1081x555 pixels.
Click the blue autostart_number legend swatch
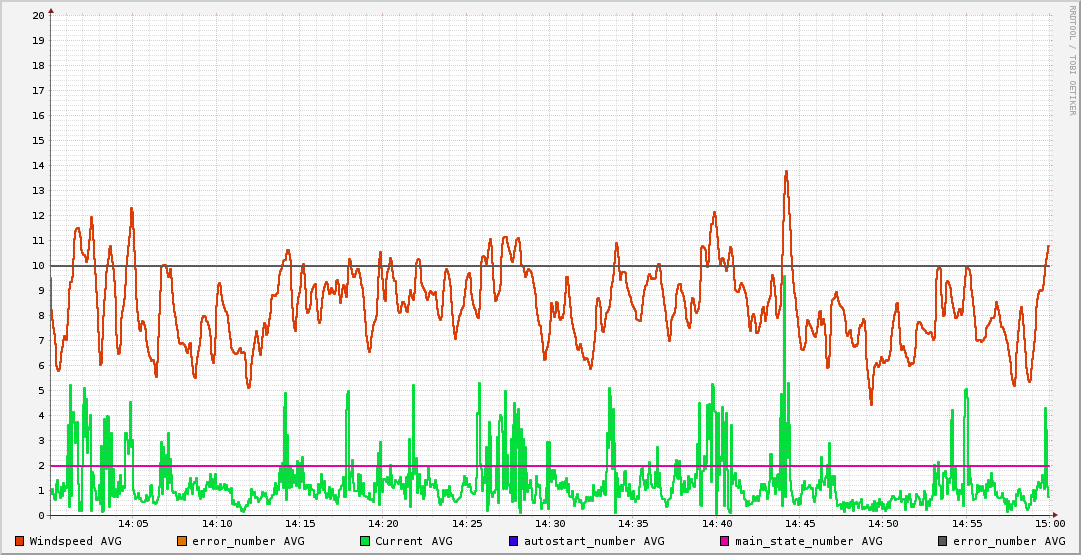513,541
